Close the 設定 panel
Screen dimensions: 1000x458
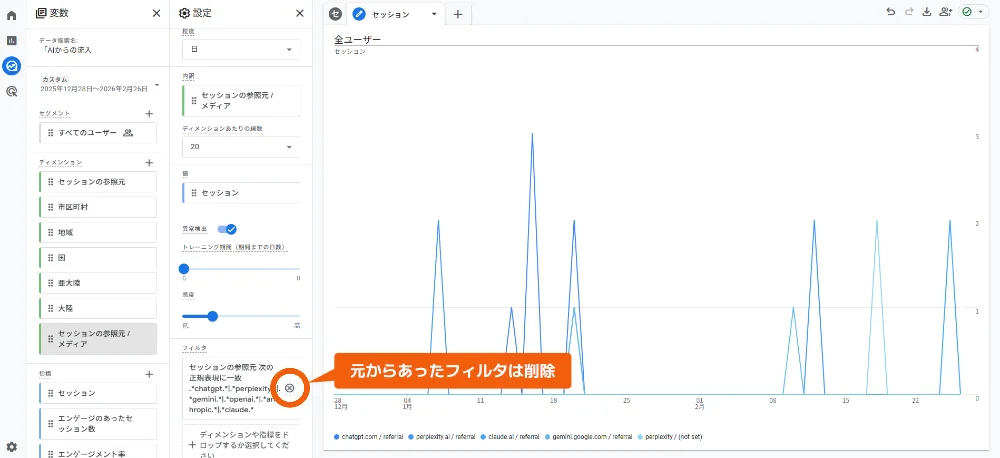pos(300,13)
